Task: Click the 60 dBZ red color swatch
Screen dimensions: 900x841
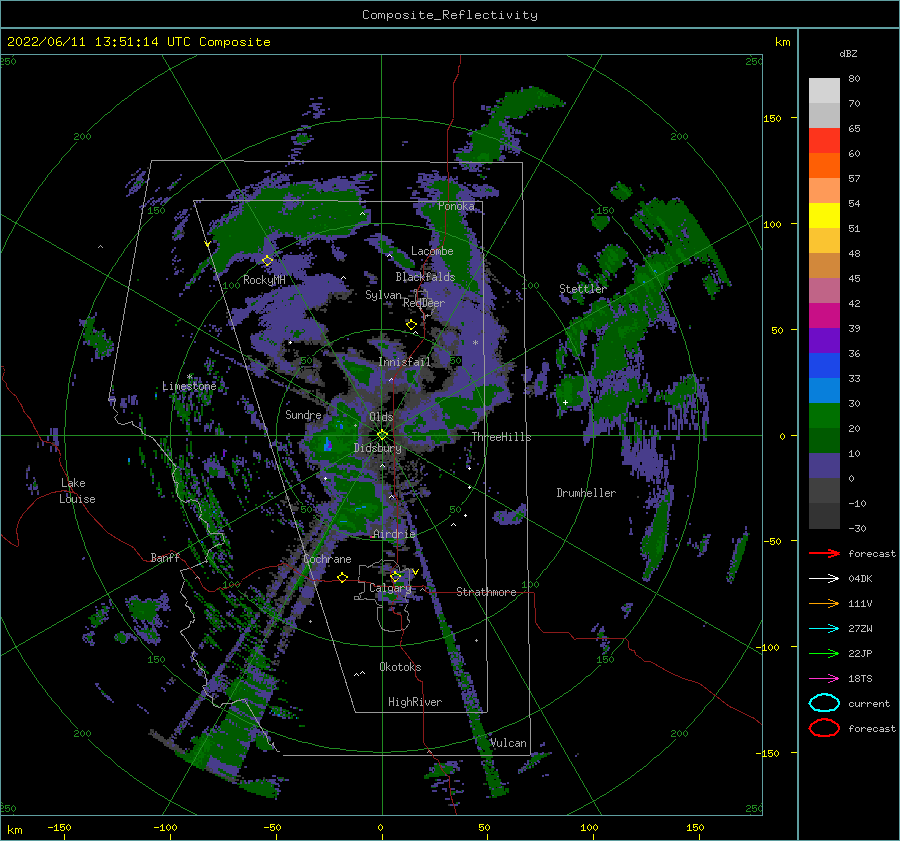Action: tap(824, 141)
